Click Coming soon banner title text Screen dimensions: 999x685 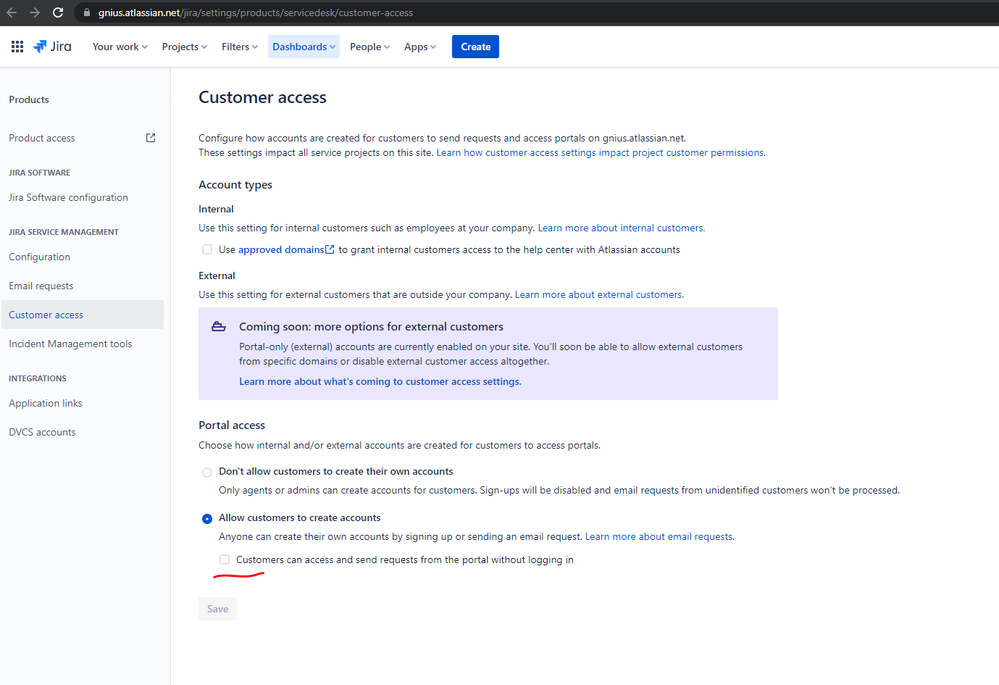pos(371,327)
